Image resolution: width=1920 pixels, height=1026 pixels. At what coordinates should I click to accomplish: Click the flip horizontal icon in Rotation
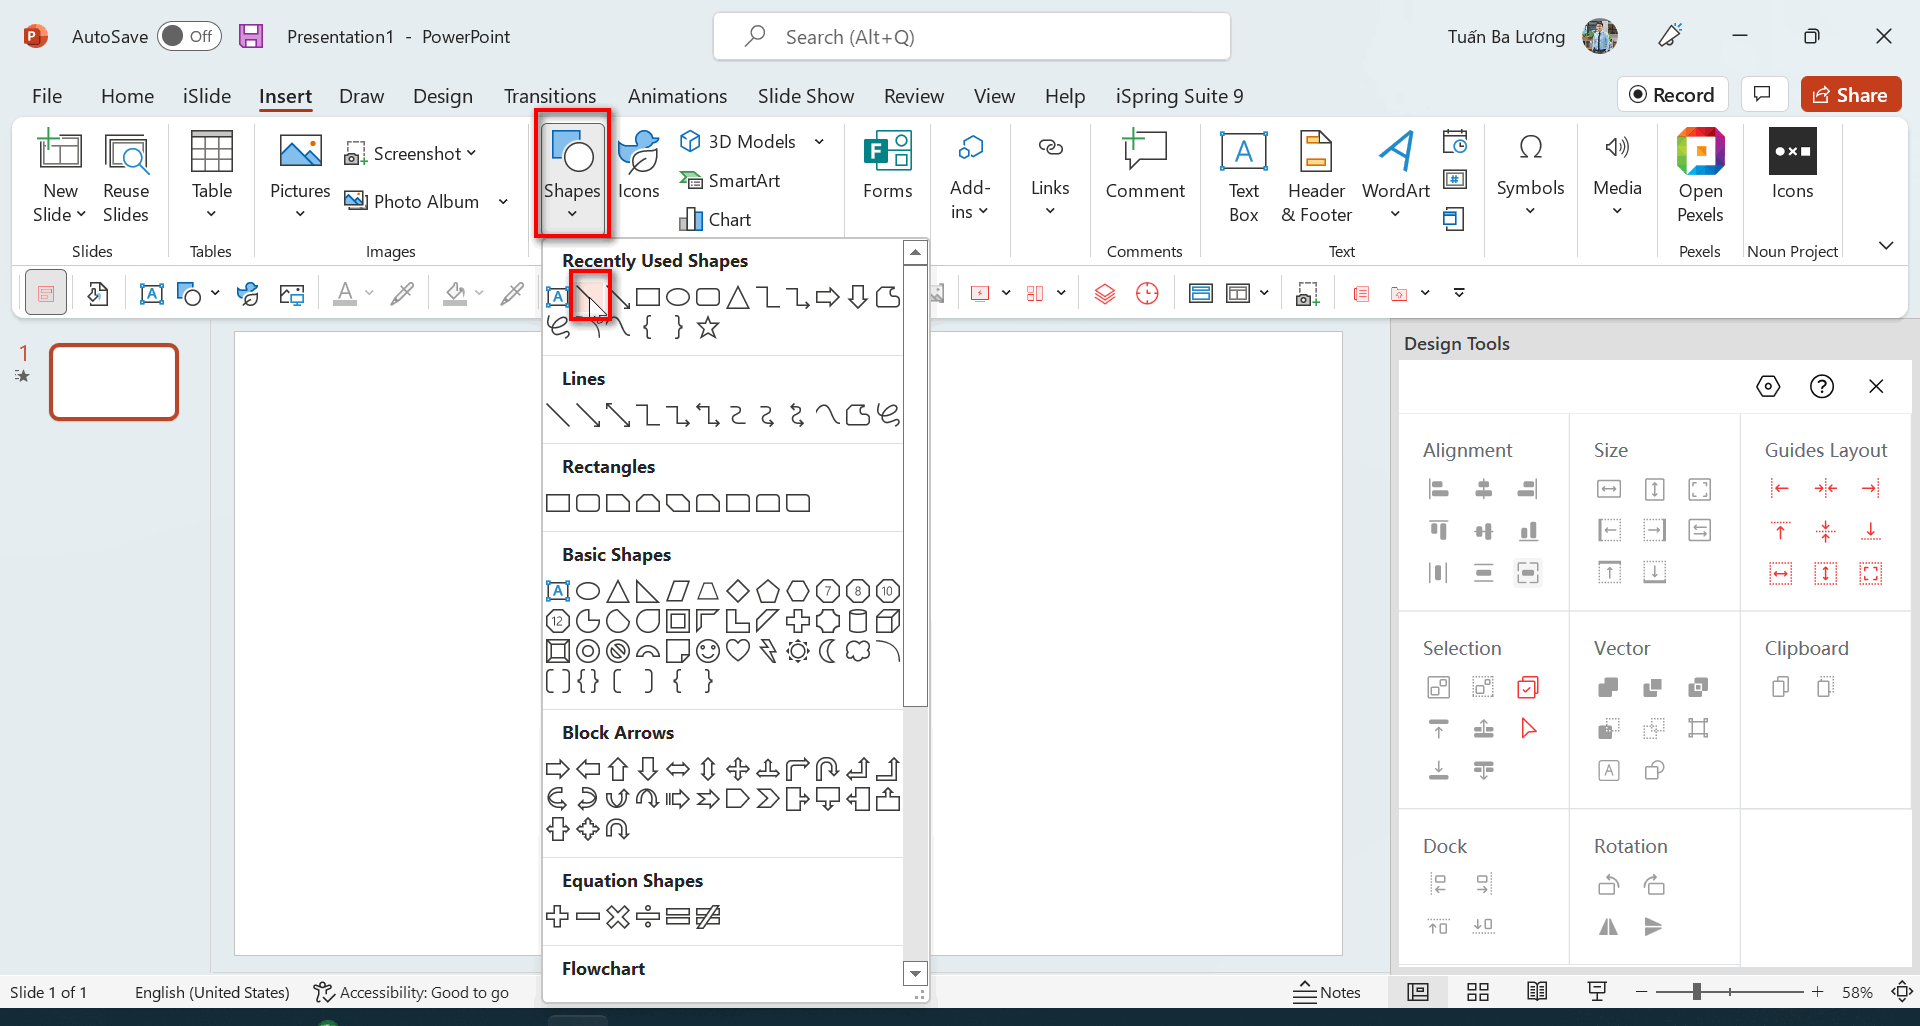[x=1608, y=927]
